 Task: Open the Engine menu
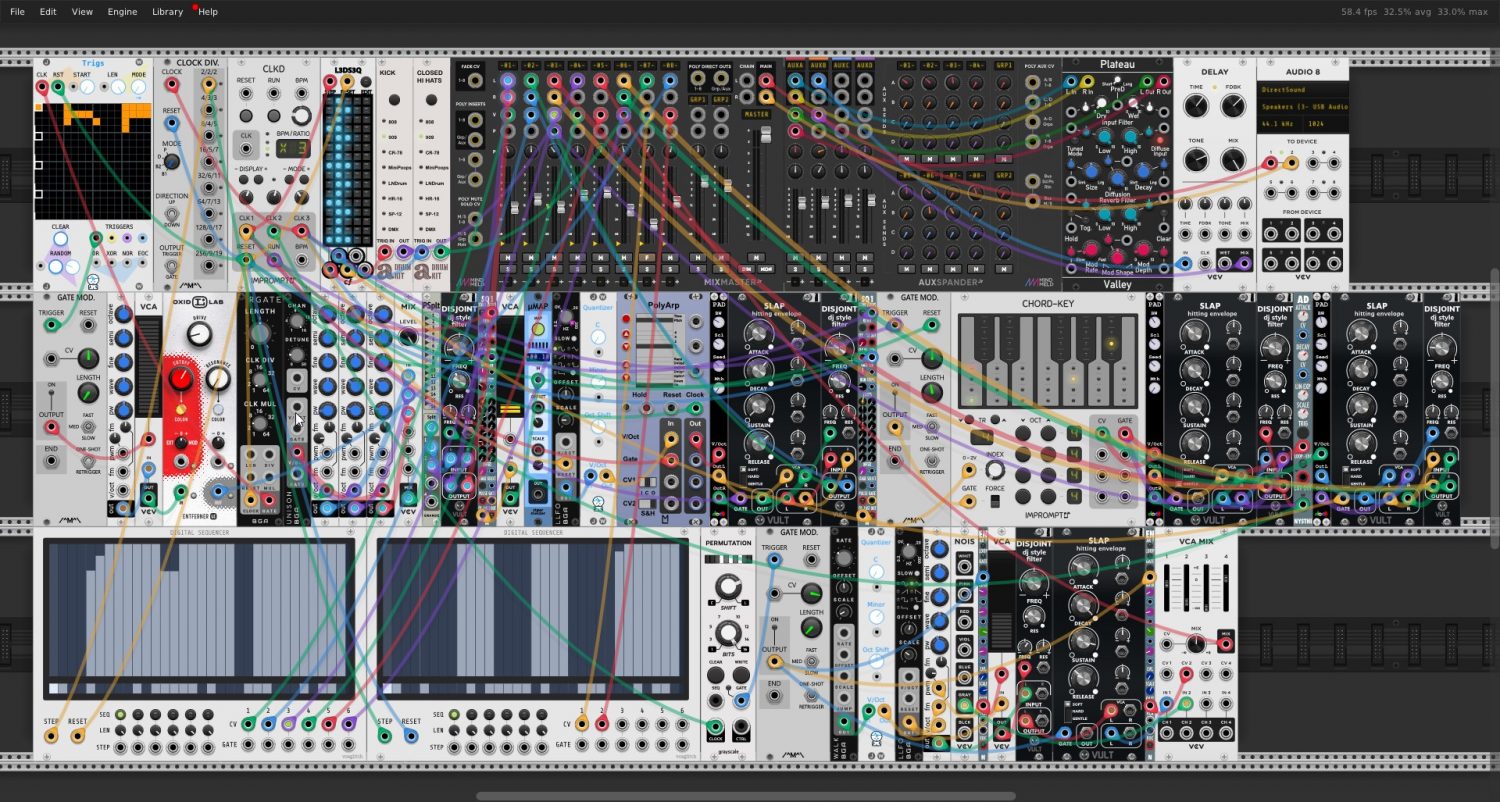pos(122,12)
